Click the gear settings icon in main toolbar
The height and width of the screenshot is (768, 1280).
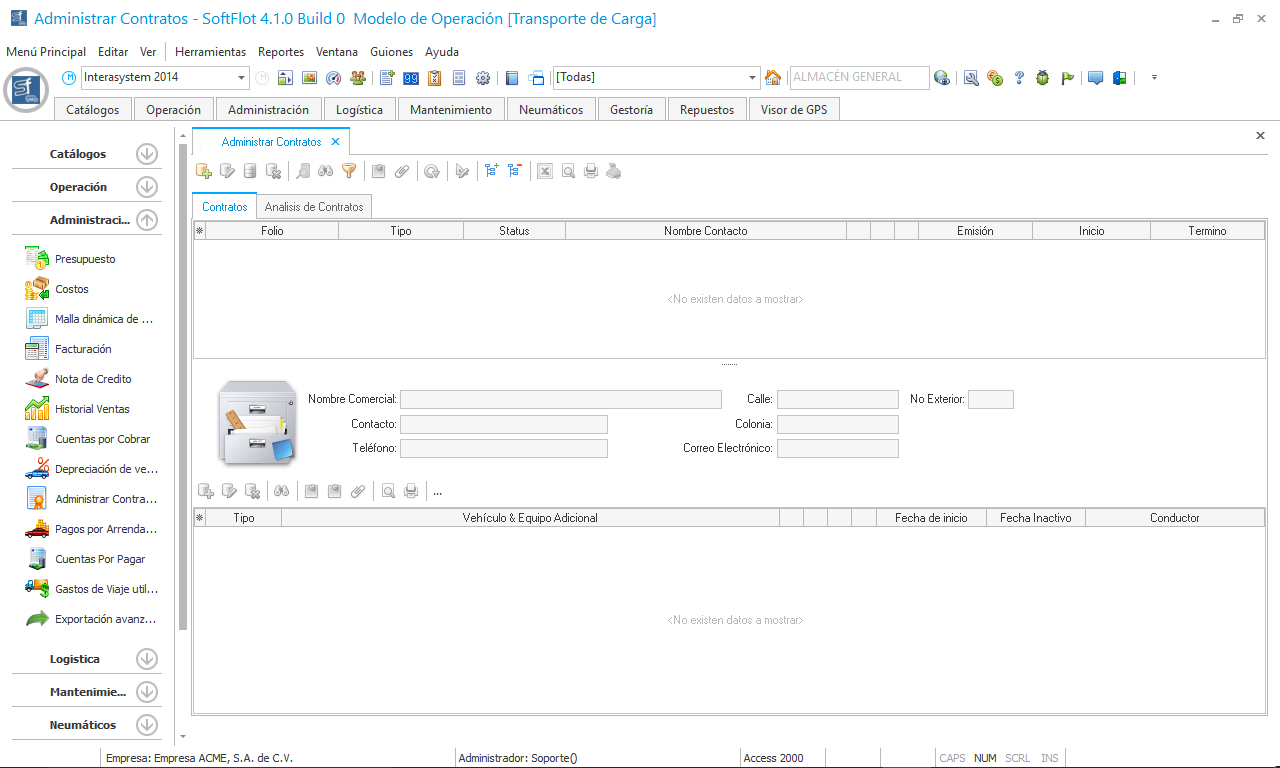483,78
